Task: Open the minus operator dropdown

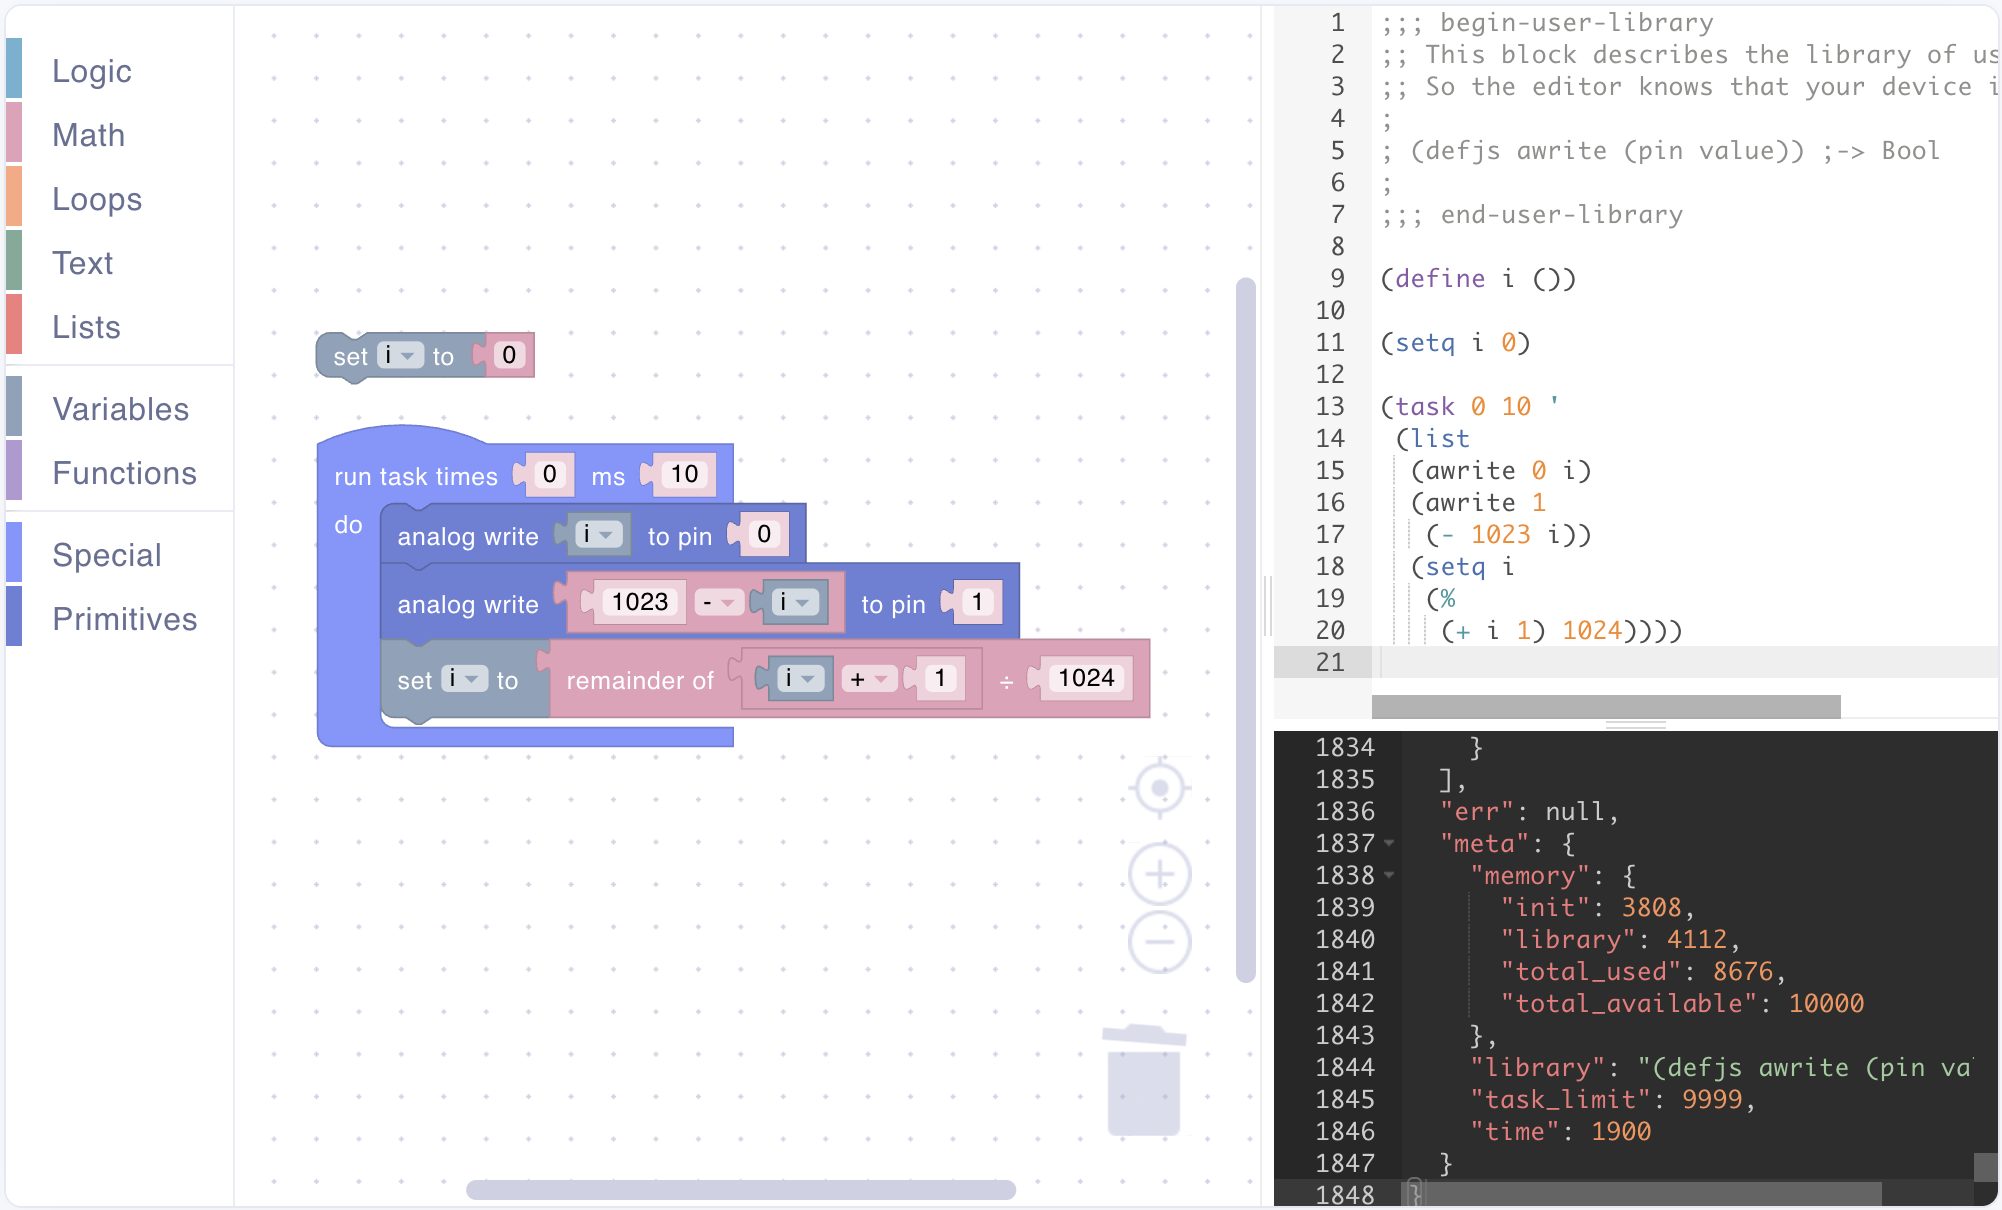Action: tap(719, 603)
